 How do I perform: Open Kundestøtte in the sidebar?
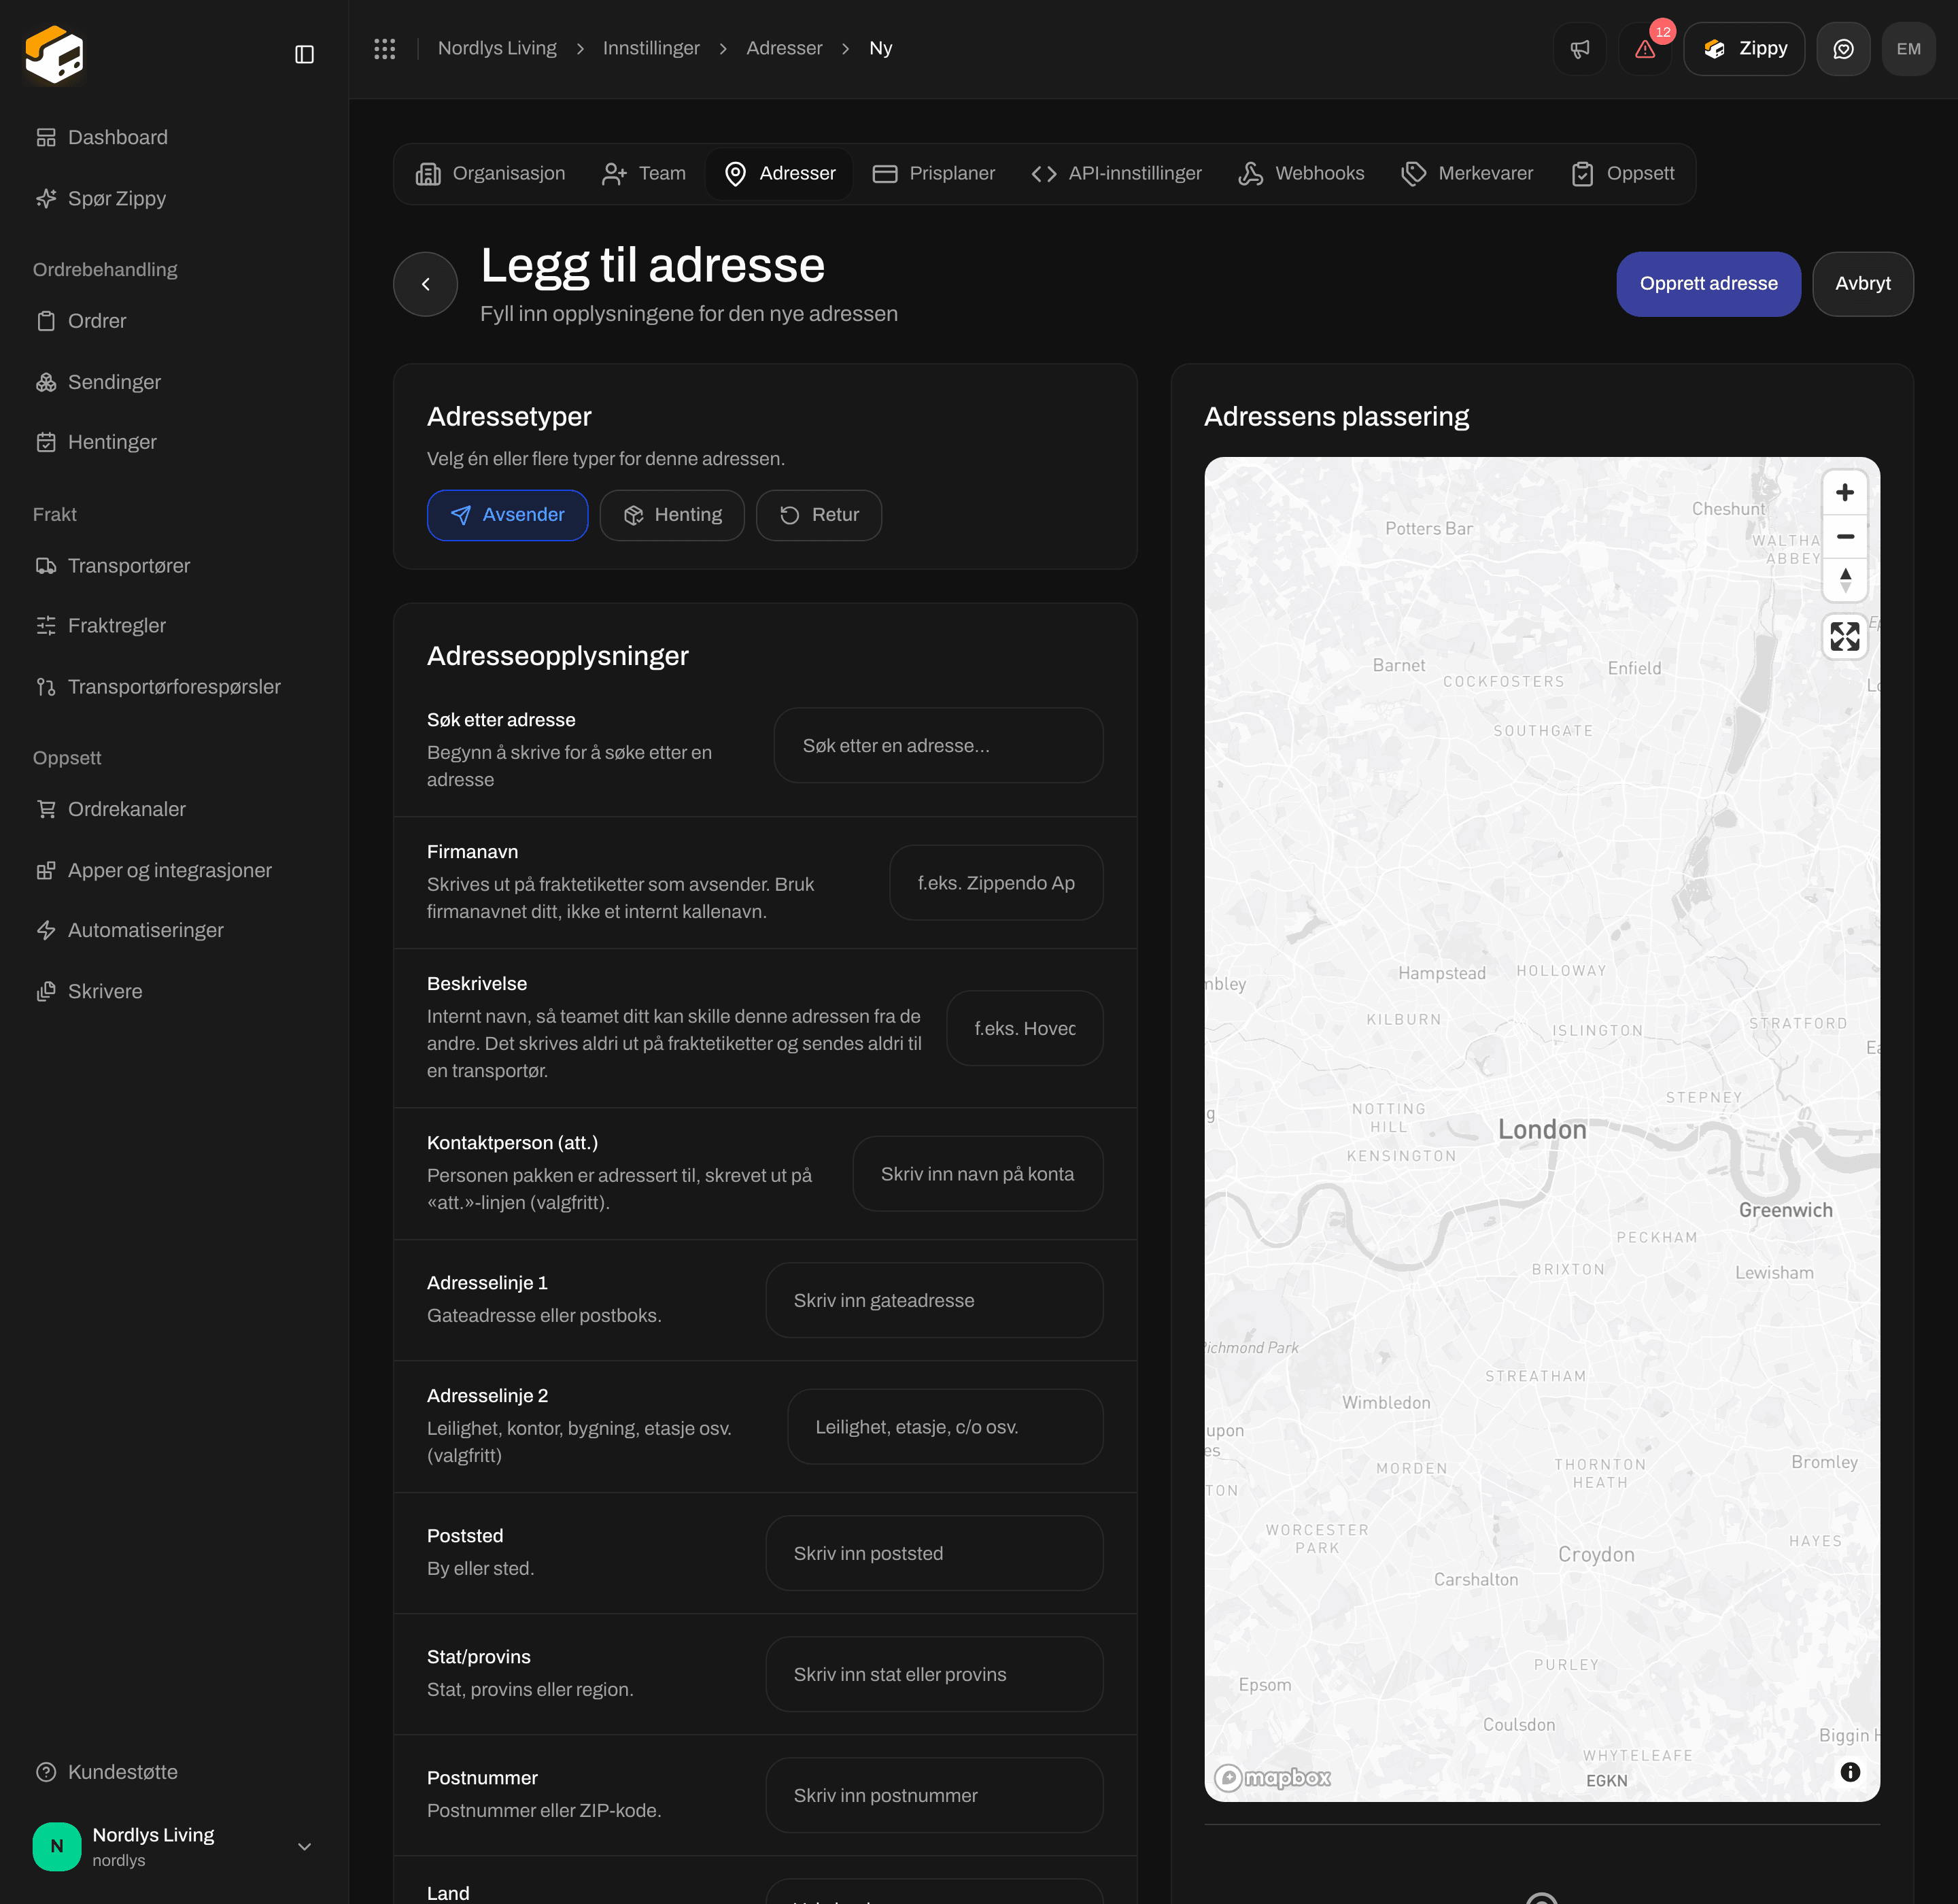[x=174, y=1772]
